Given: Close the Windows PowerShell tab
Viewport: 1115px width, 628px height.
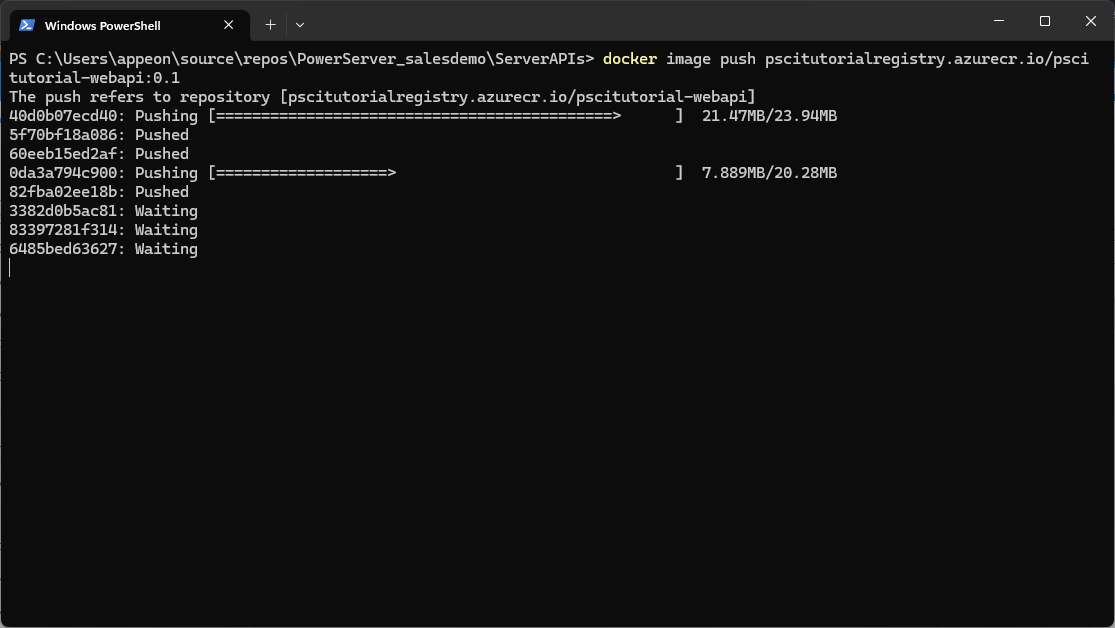Looking at the screenshot, I should (228, 25).
